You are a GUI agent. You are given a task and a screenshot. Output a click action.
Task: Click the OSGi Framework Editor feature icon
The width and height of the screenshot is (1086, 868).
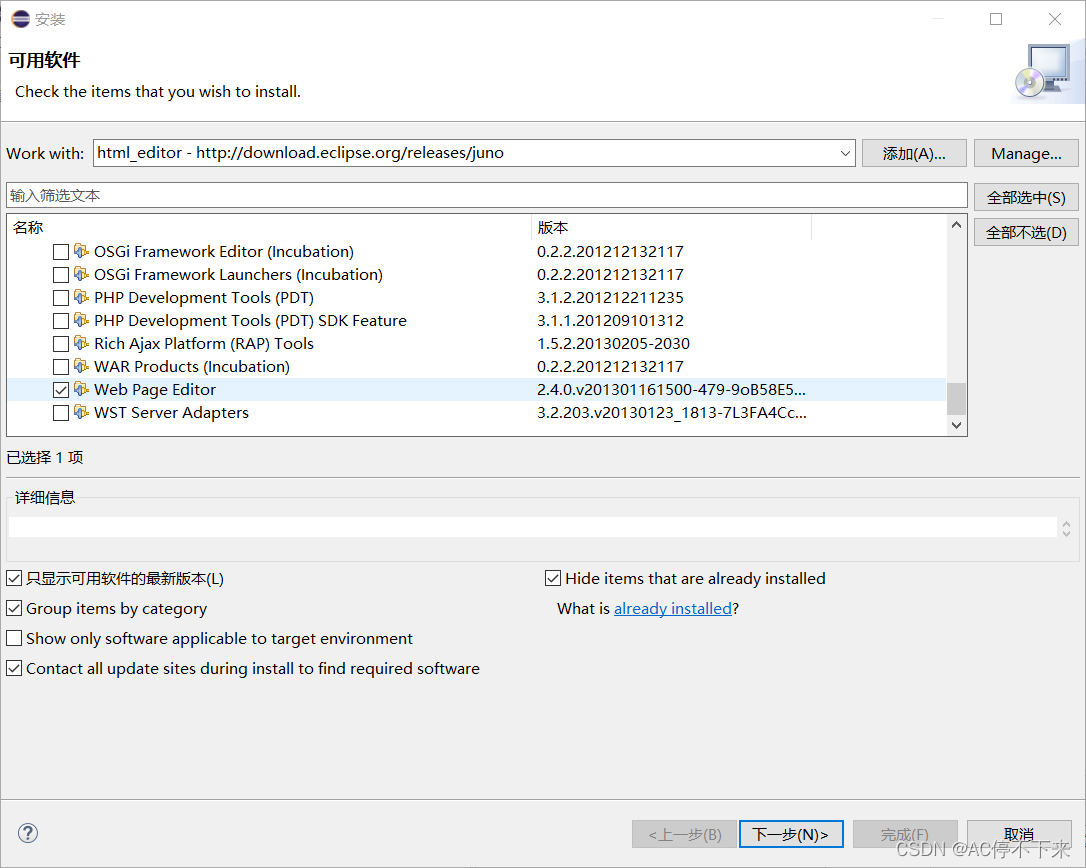[x=81, y=251]
